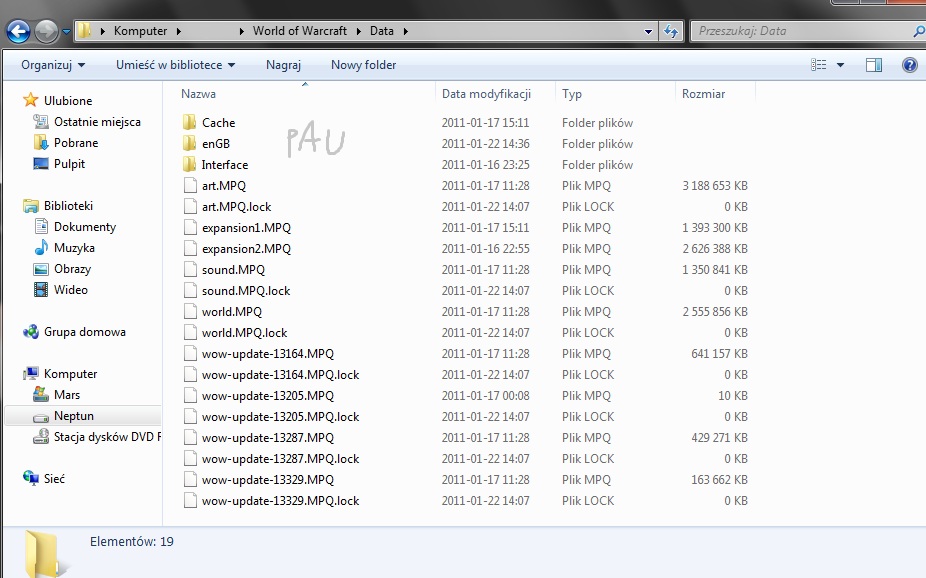Open Stacja dysków DVD drive
Viewport: 926px width, 578px height.
coord(107,437)
